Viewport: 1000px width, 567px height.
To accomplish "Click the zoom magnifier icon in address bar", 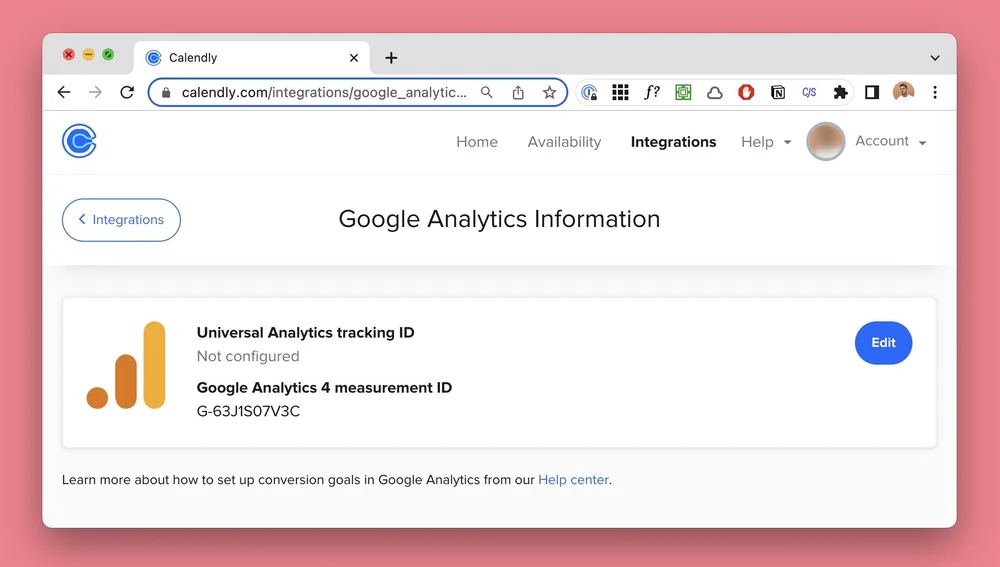I will (x=487, y=92).
